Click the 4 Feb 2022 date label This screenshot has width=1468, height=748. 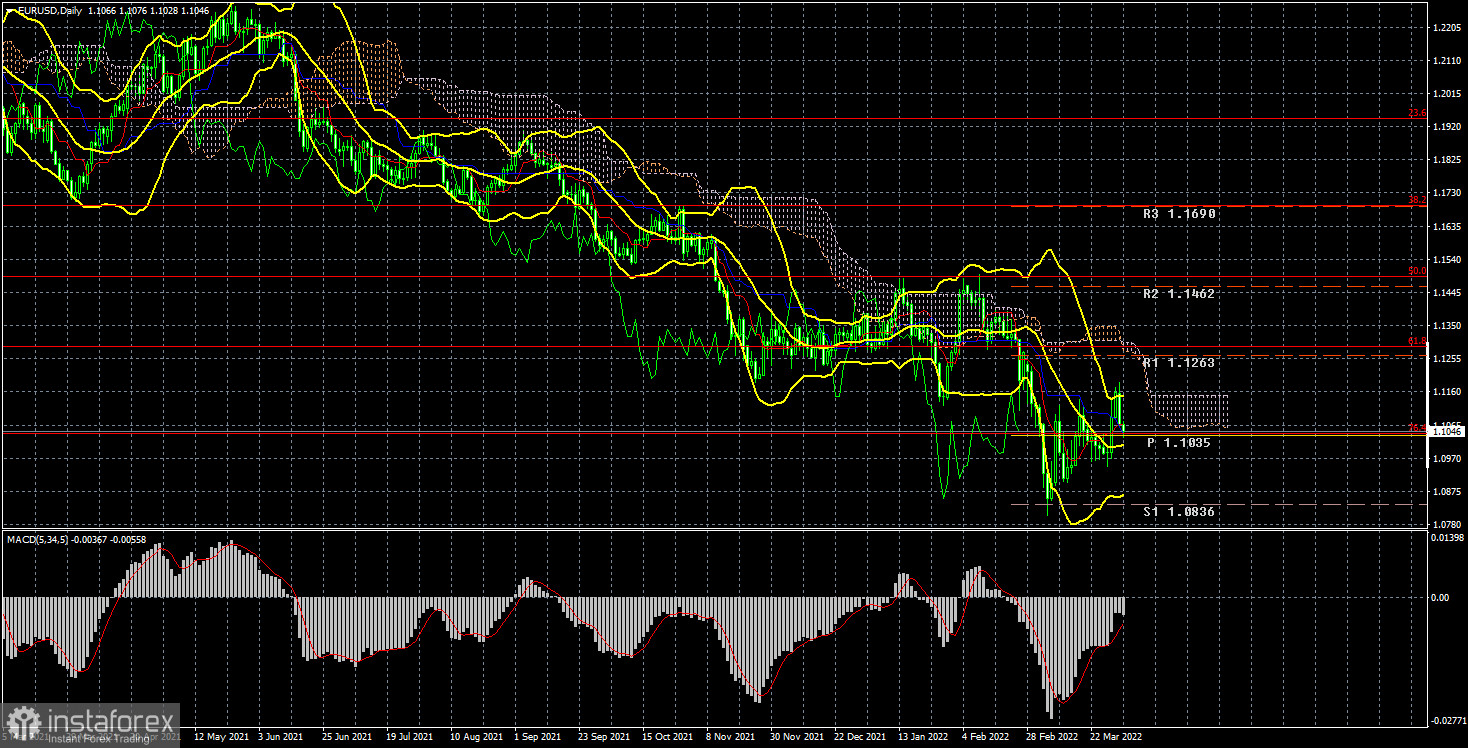tap(984, 735)
